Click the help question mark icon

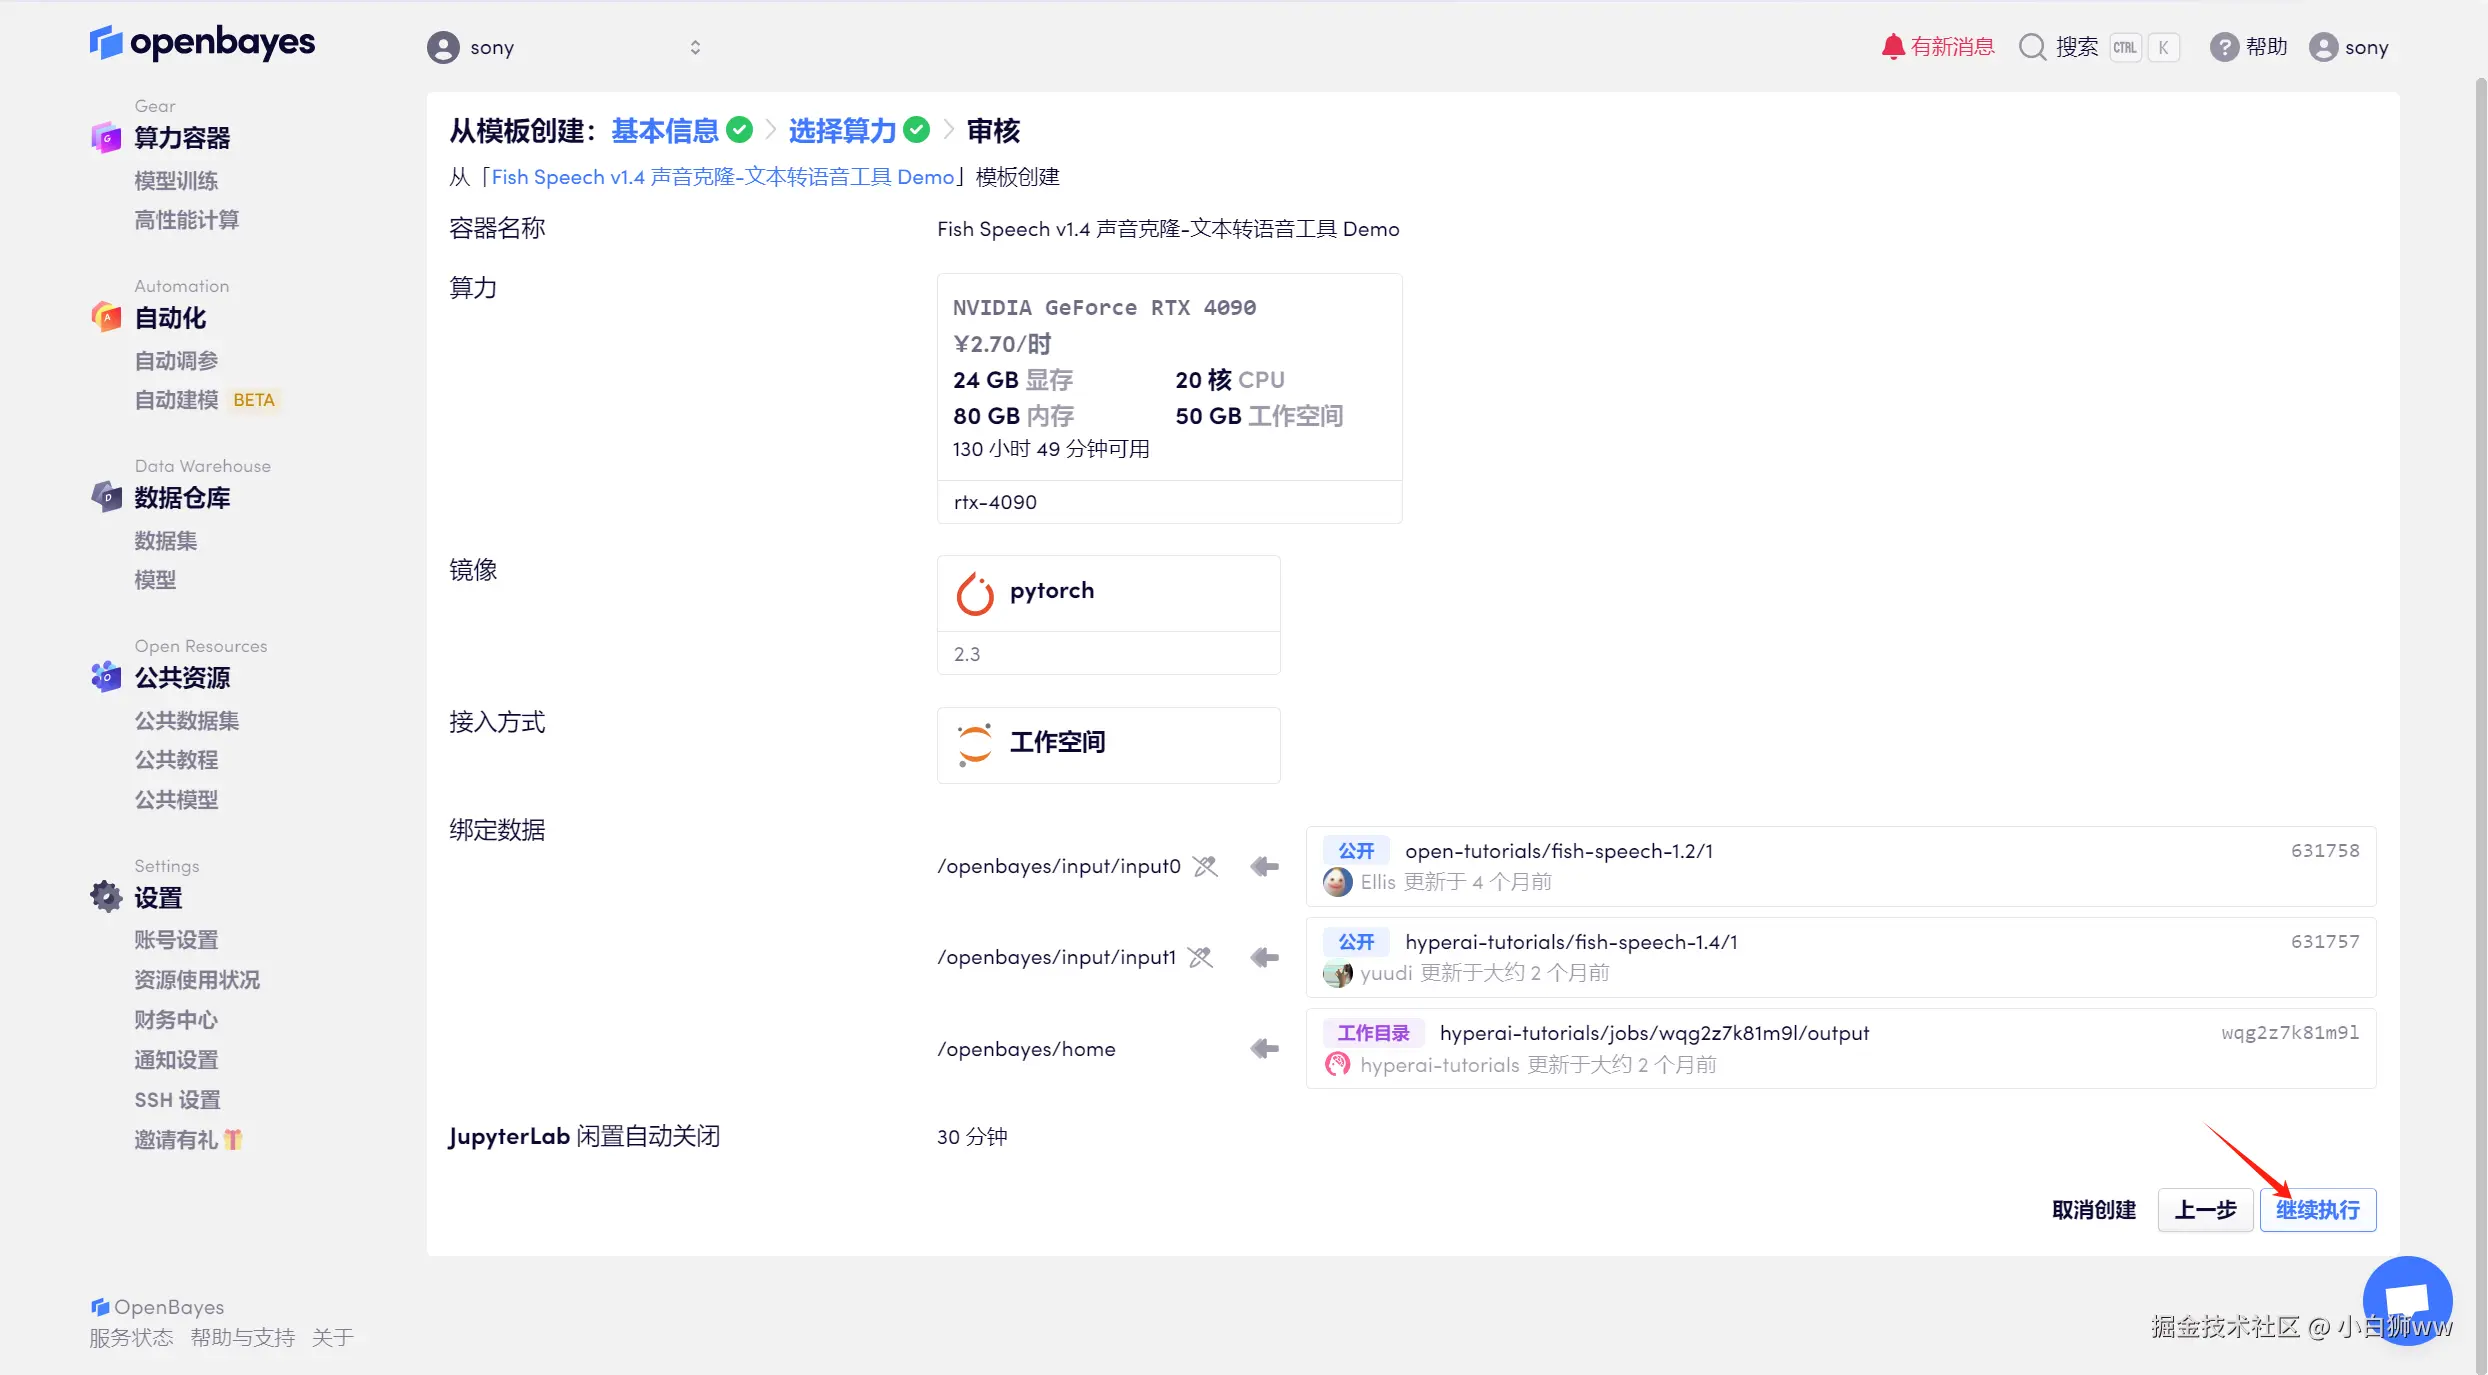point(2222,47)
